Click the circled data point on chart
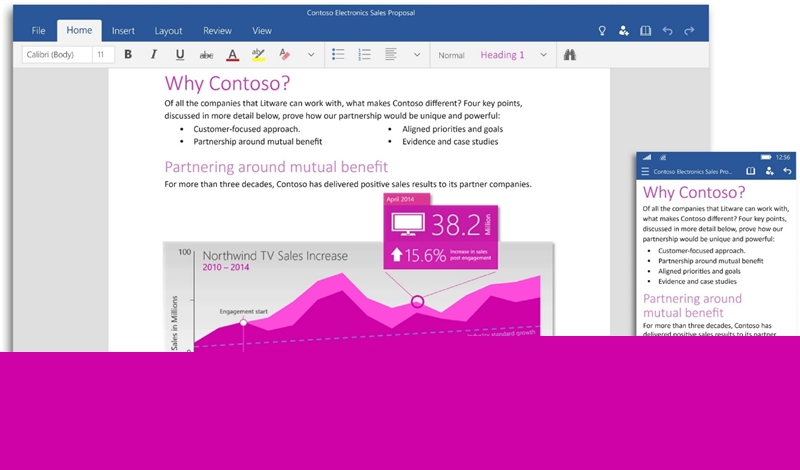Screen dimensions: 800x470 coord(417,302)
